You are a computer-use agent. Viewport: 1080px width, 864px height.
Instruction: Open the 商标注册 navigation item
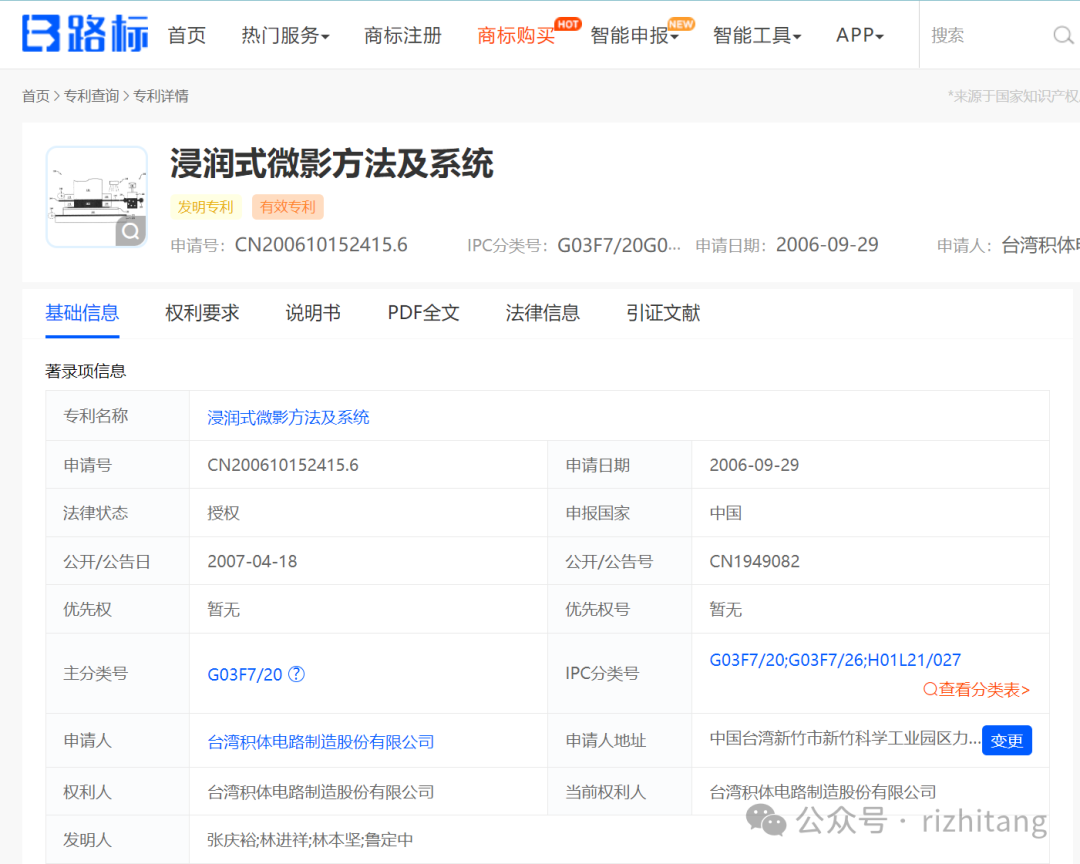[403, 35]
